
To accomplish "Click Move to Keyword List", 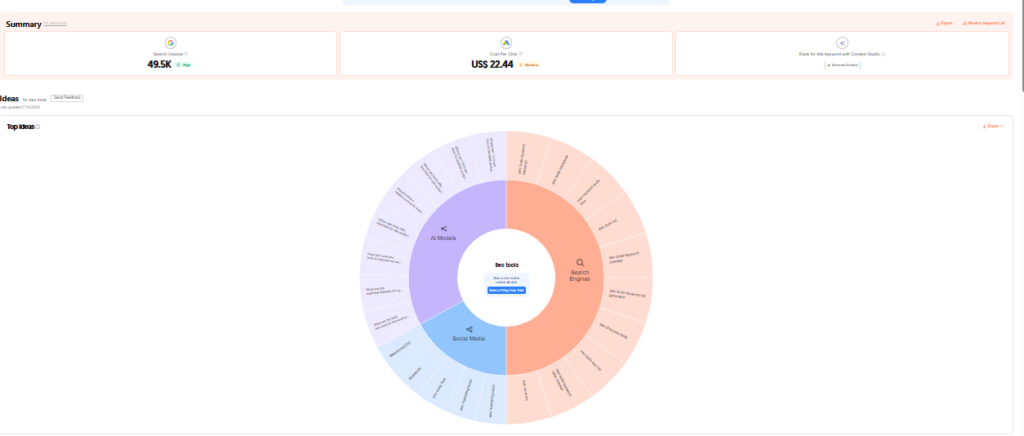I will (x=984, y=23).
